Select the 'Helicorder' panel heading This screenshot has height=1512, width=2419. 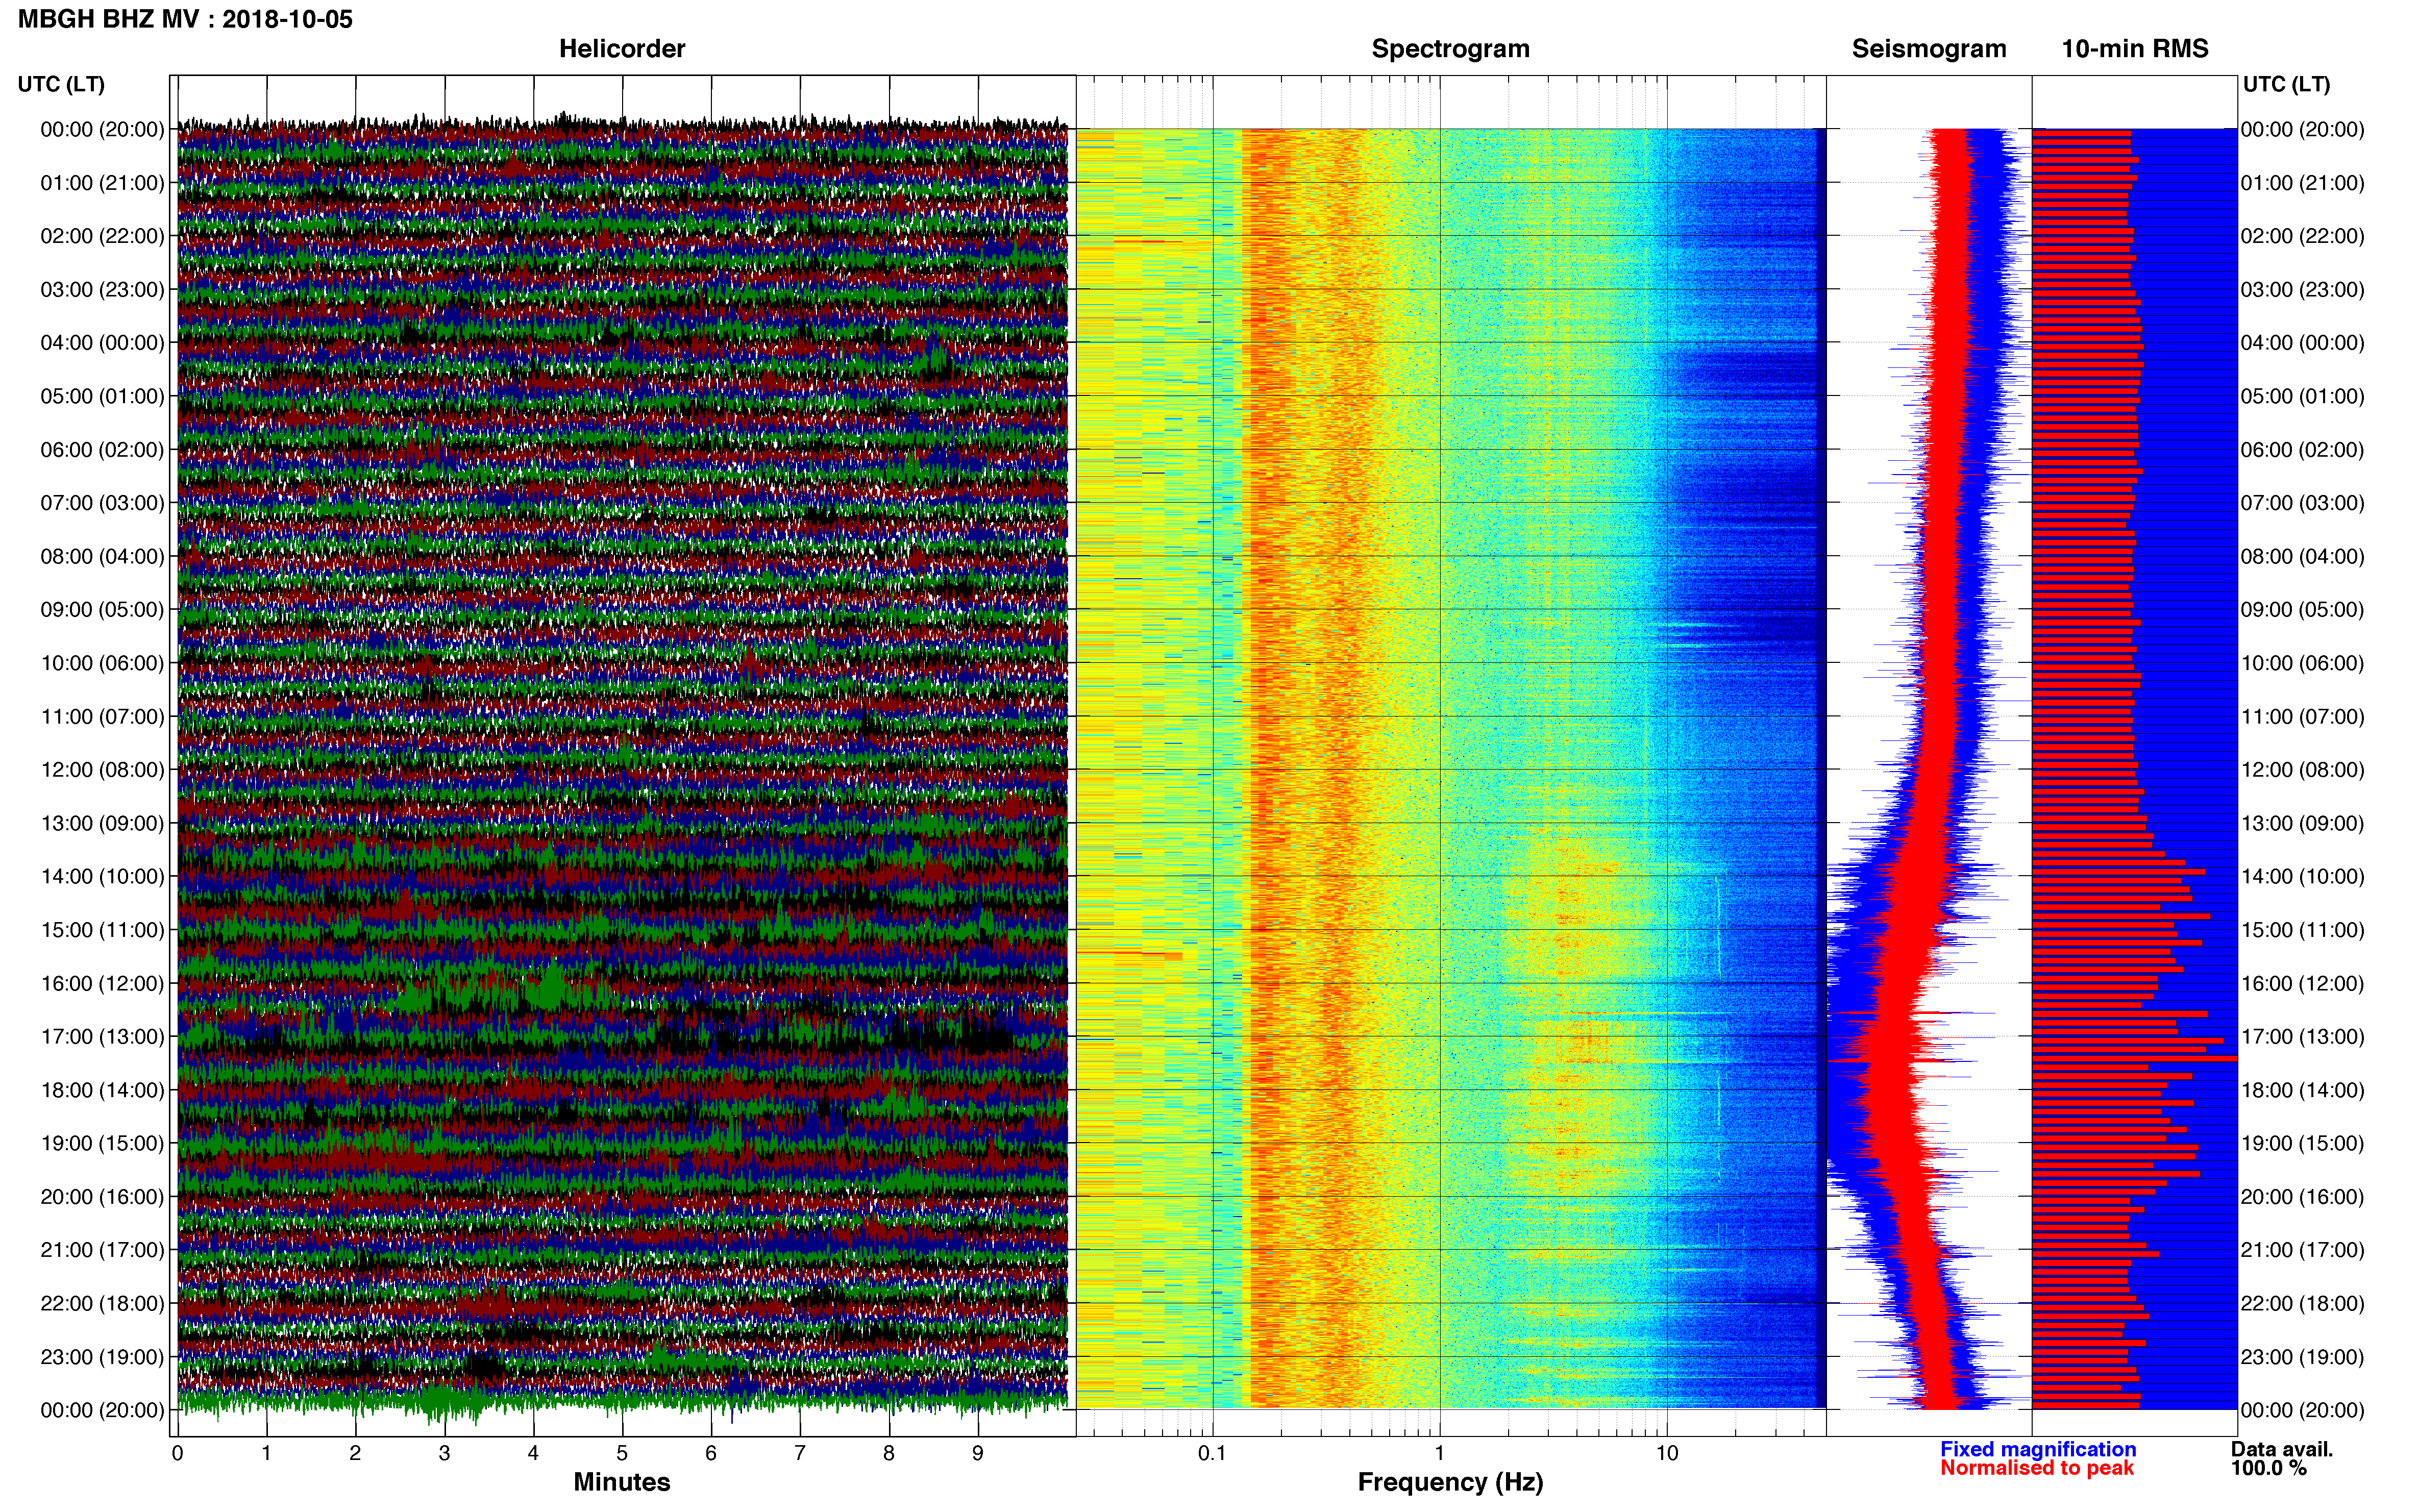point(622,49)
